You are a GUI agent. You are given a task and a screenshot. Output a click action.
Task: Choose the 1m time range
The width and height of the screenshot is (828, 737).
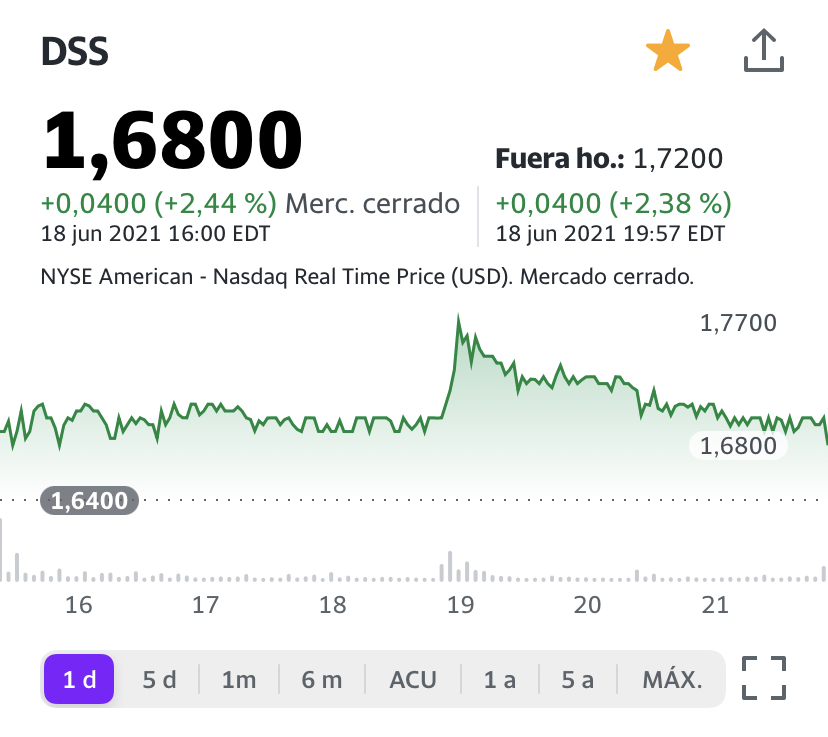point(239,679)
